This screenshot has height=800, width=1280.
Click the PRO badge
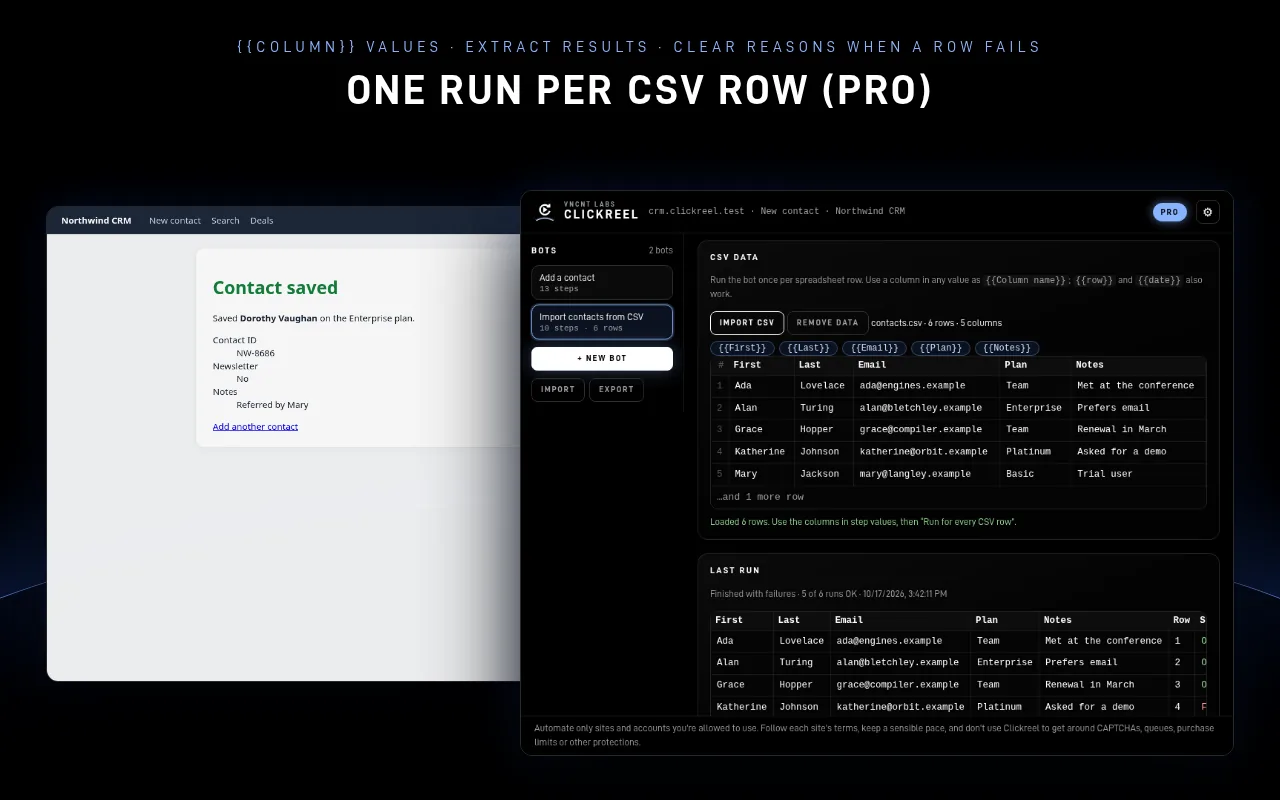(1169, 212)
